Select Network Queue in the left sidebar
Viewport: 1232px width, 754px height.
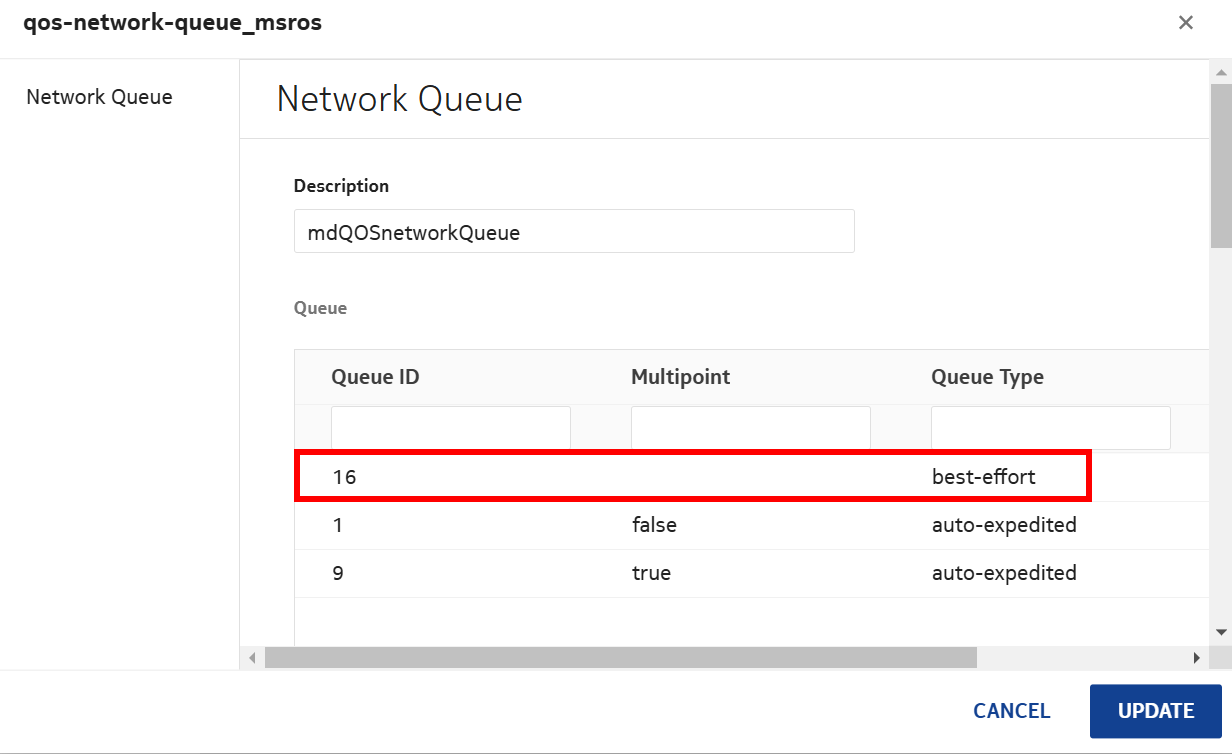[x=99, y=97]
